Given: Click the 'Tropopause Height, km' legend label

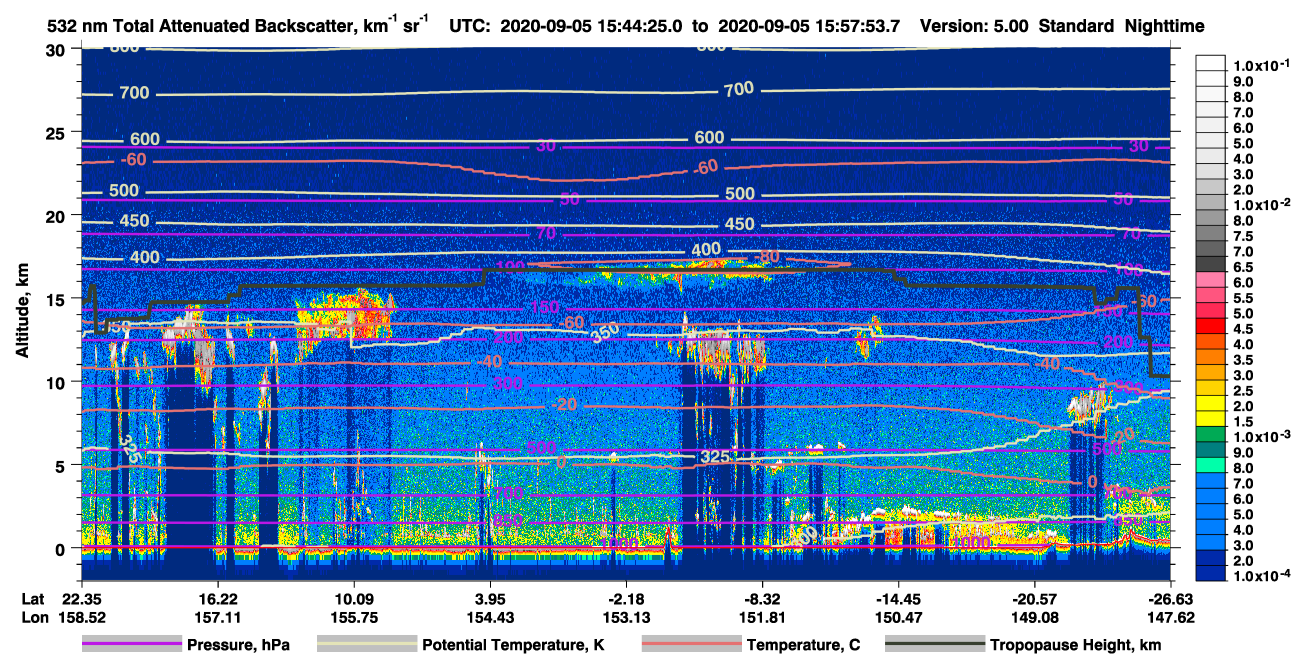Looking at the screenshot, I should [x=1075, y=645].
